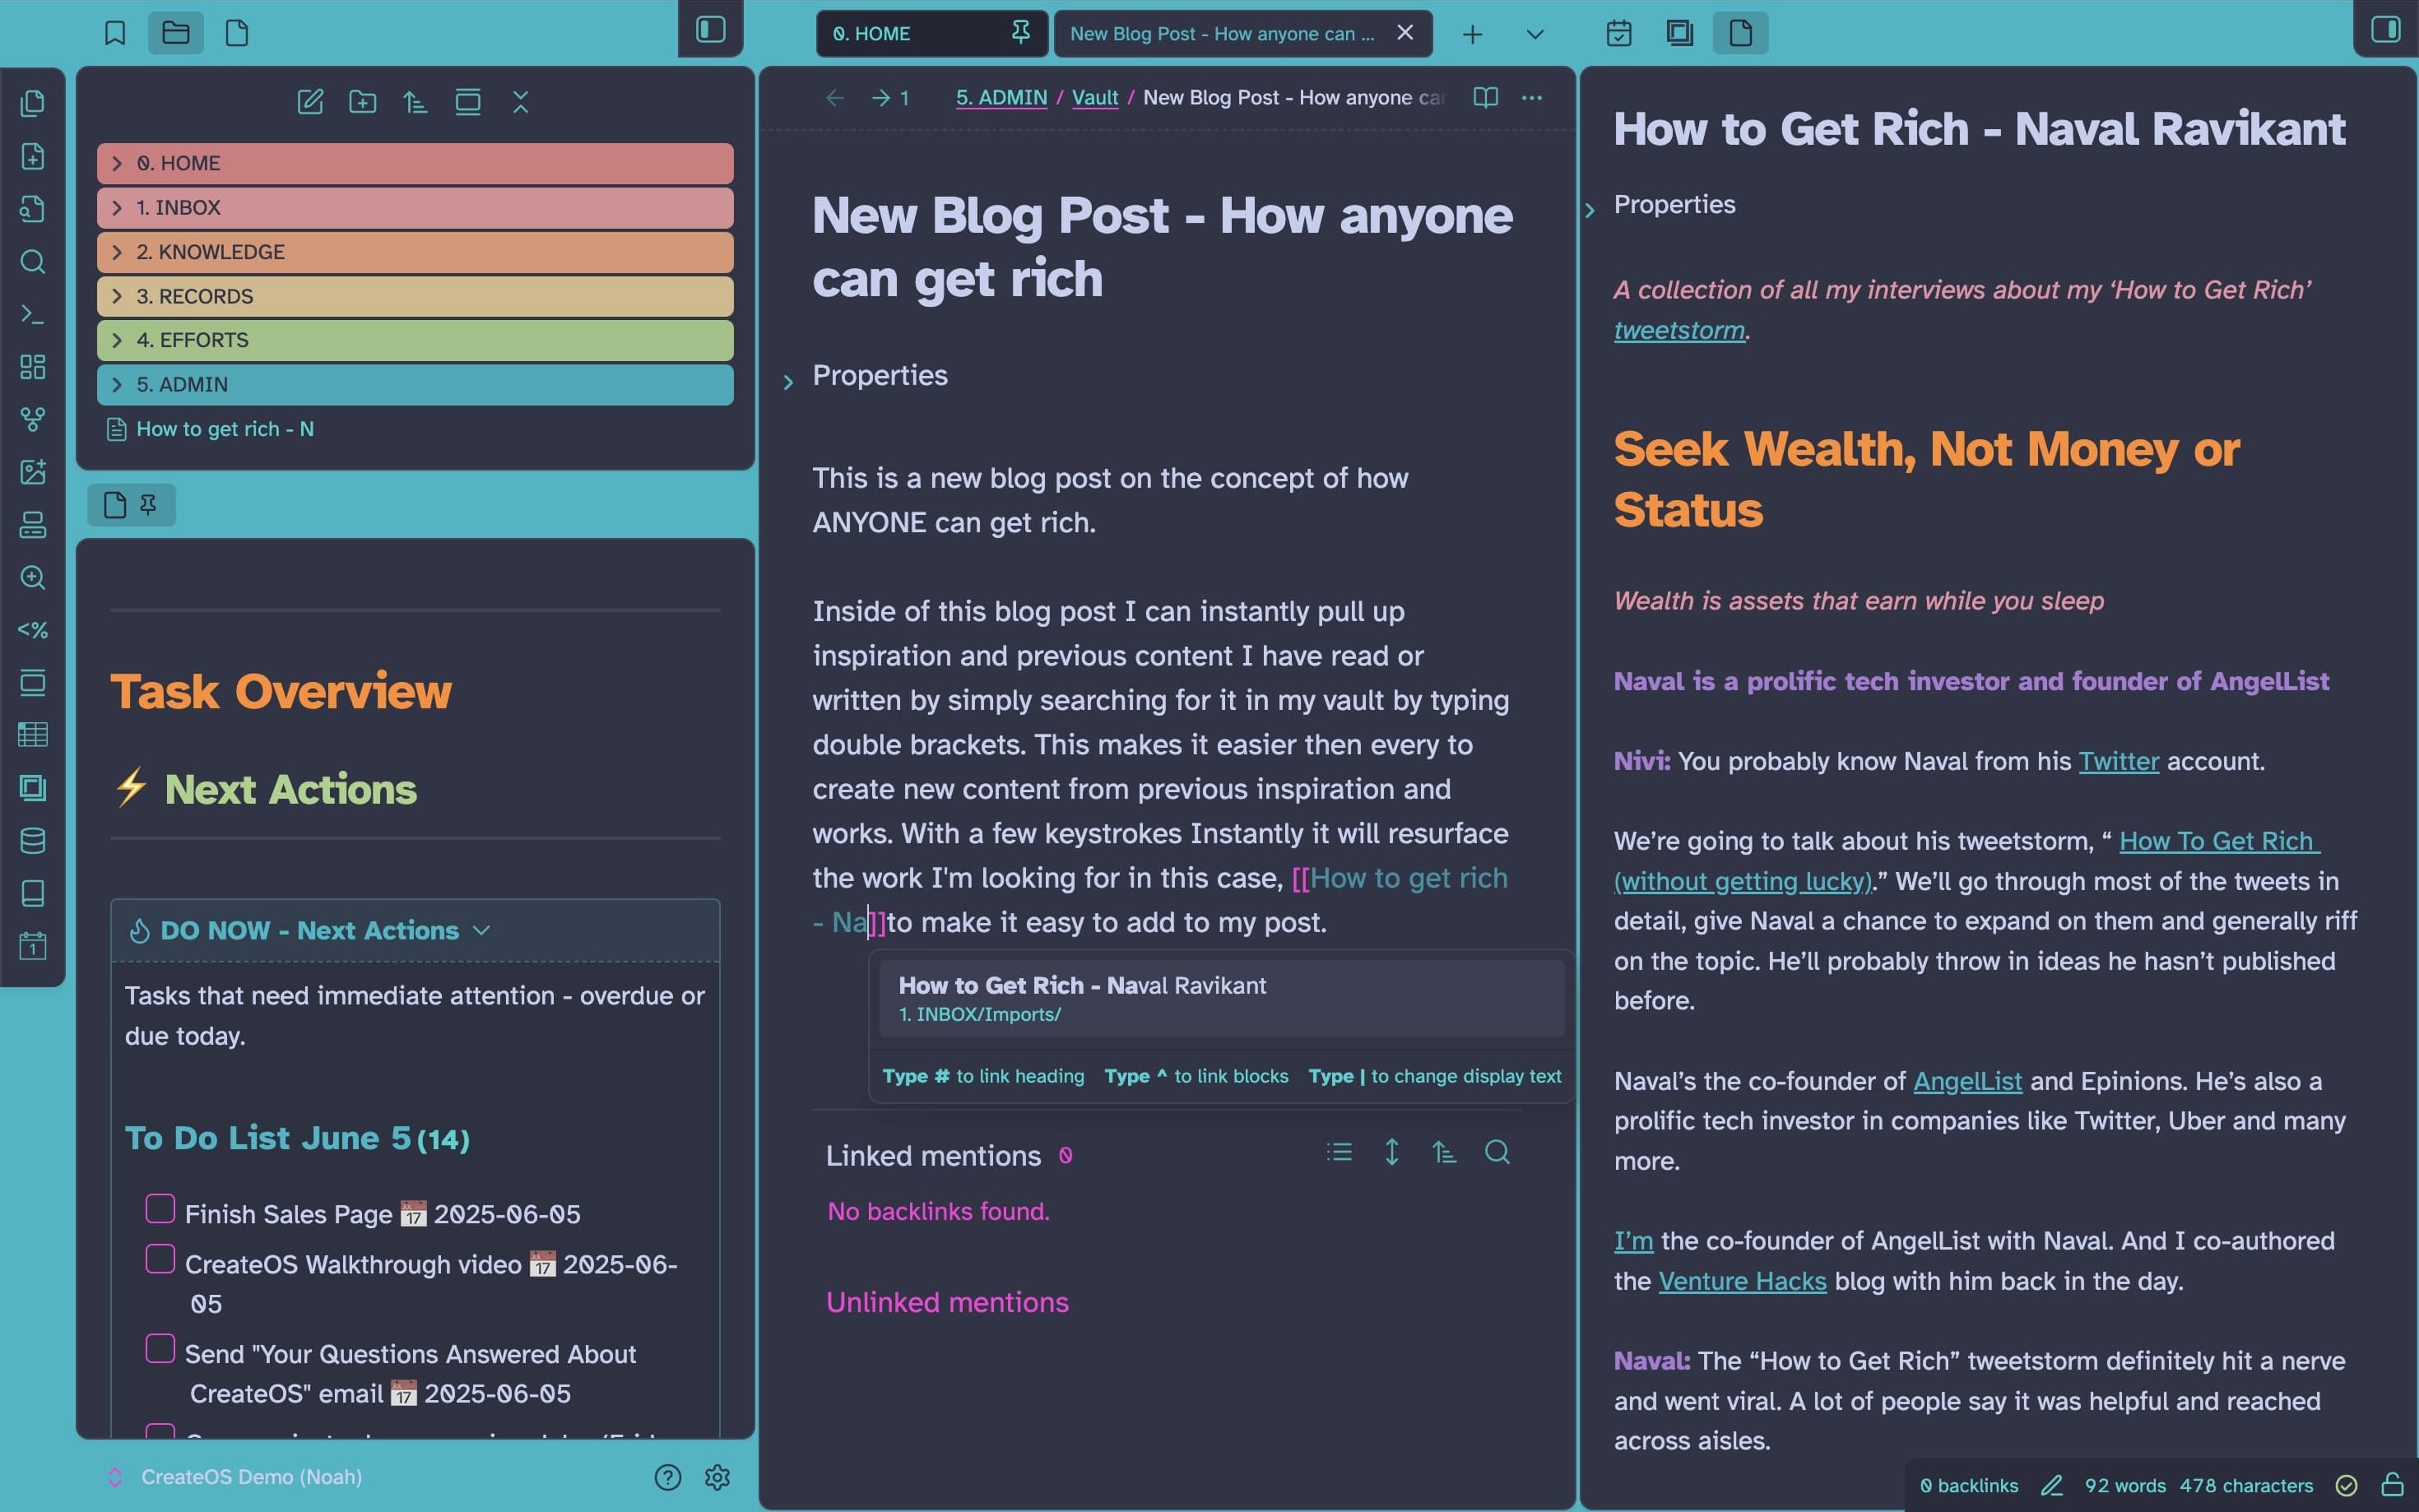Close the New Blog Post tab

(1405, 33)
